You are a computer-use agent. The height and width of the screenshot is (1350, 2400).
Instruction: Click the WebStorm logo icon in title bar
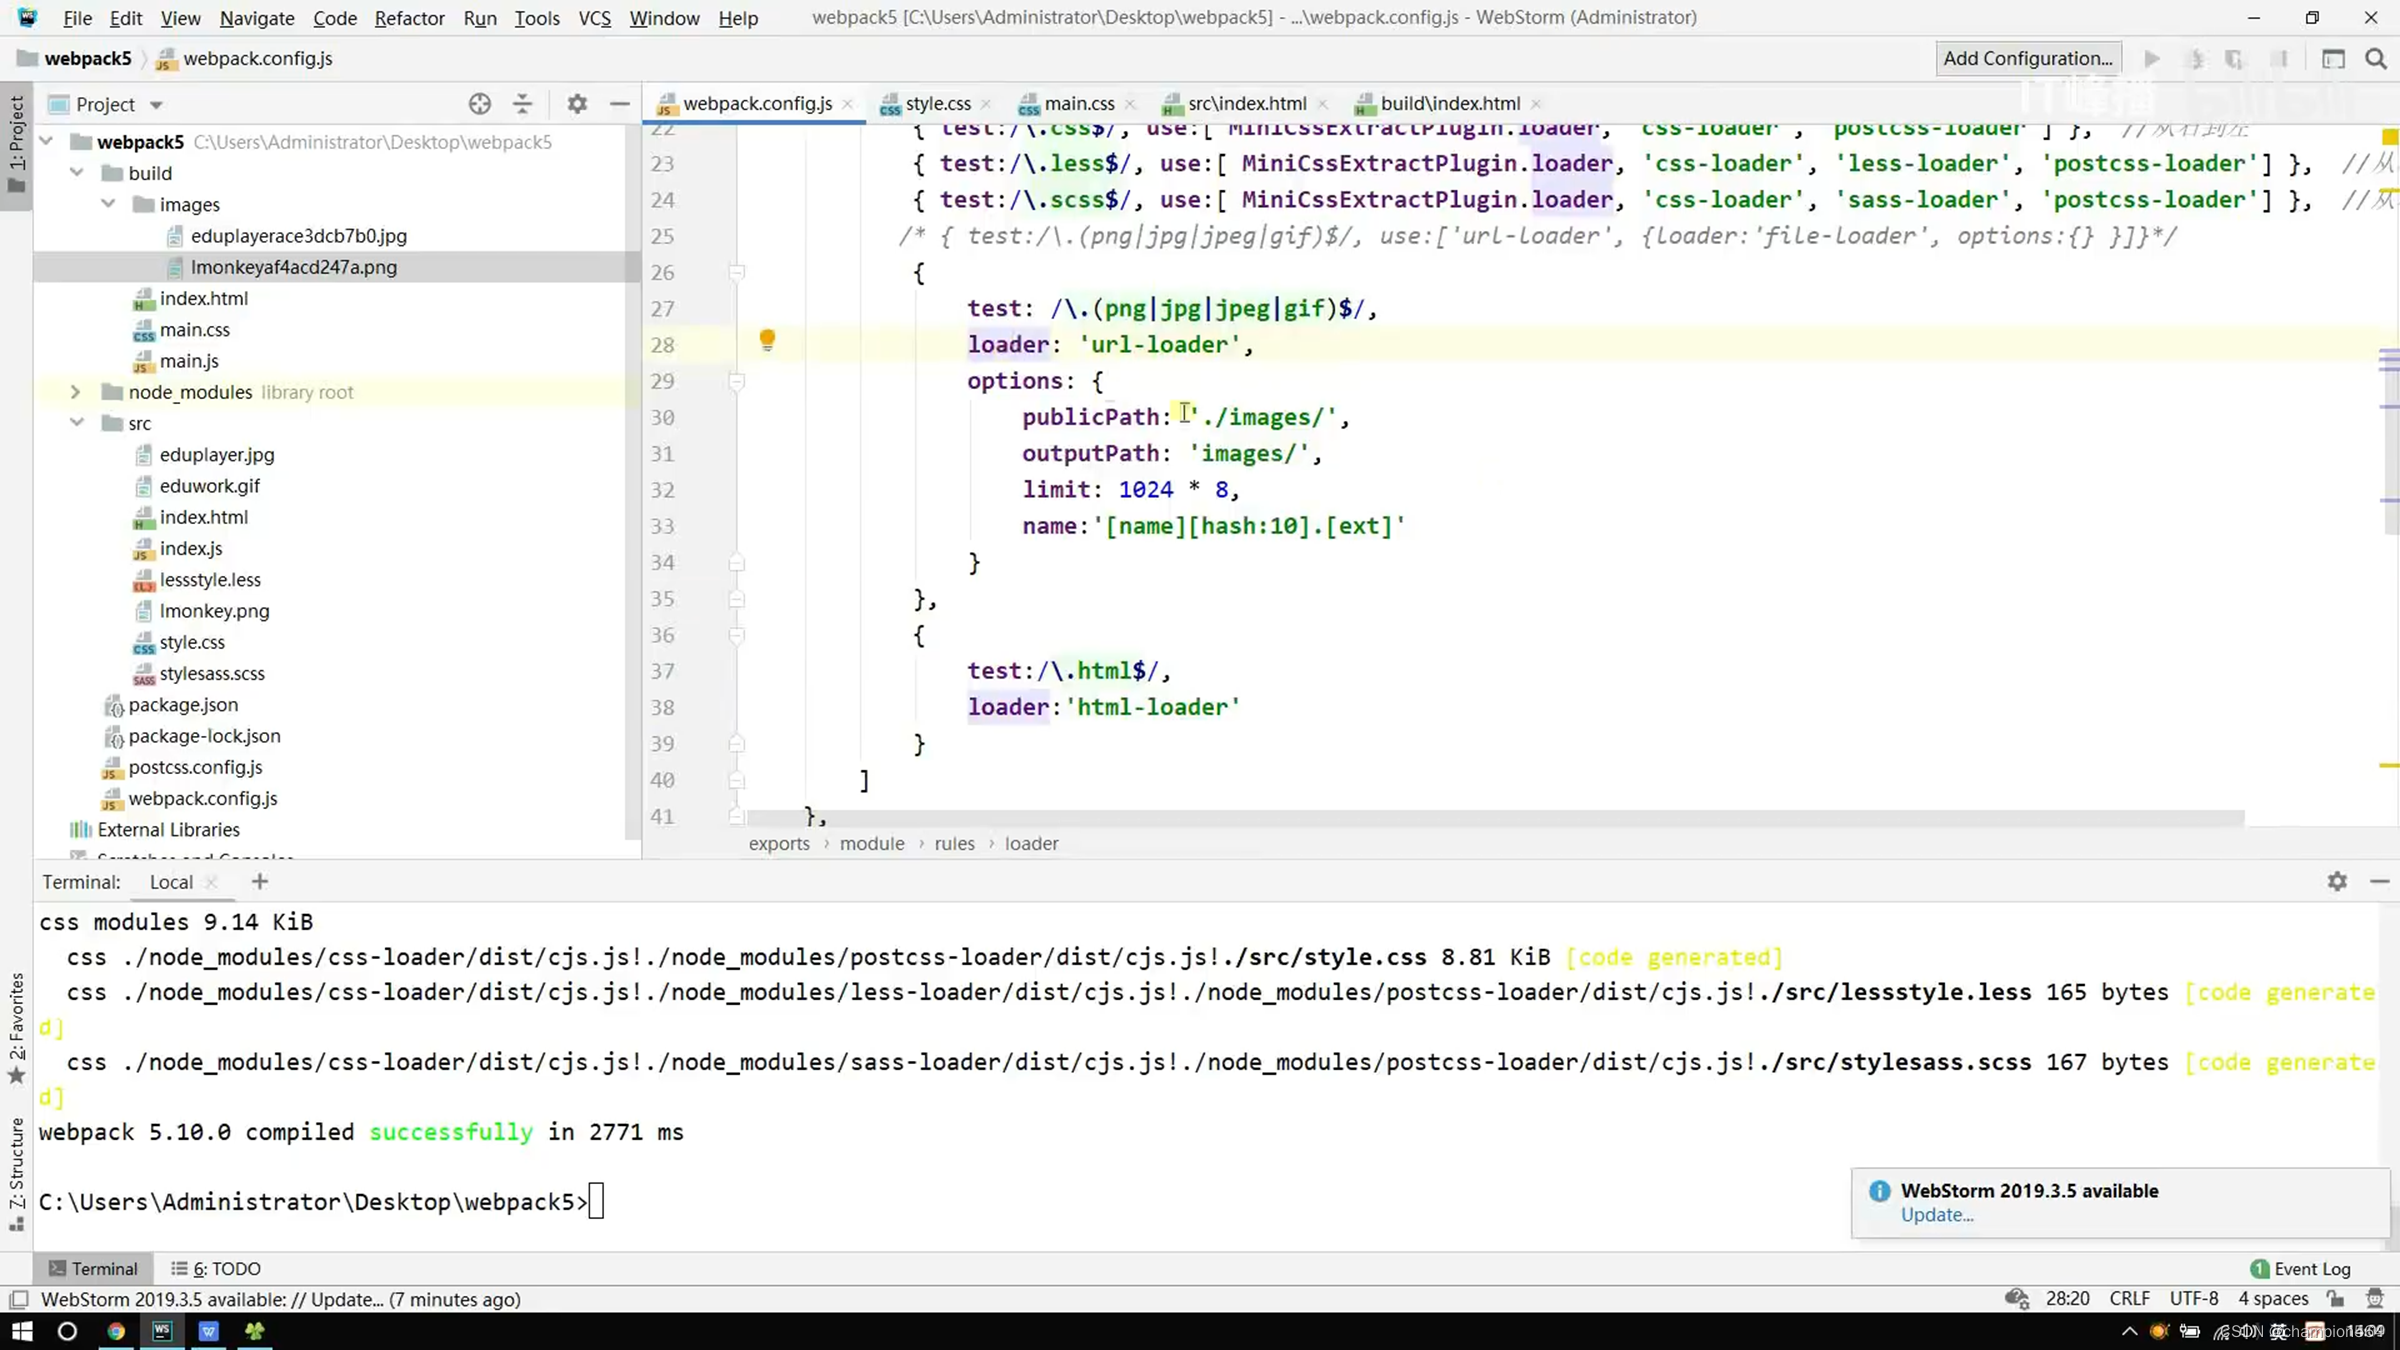click(27, 17)
